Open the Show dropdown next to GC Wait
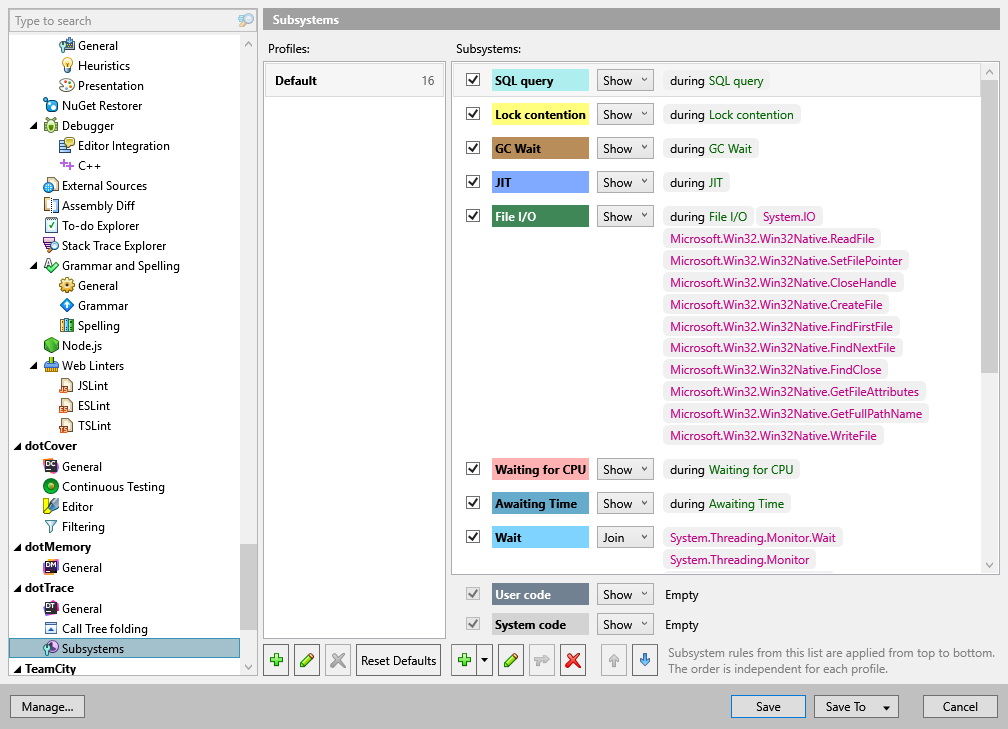The width and height of the screenshot is (1008, 729). (624, 147)
